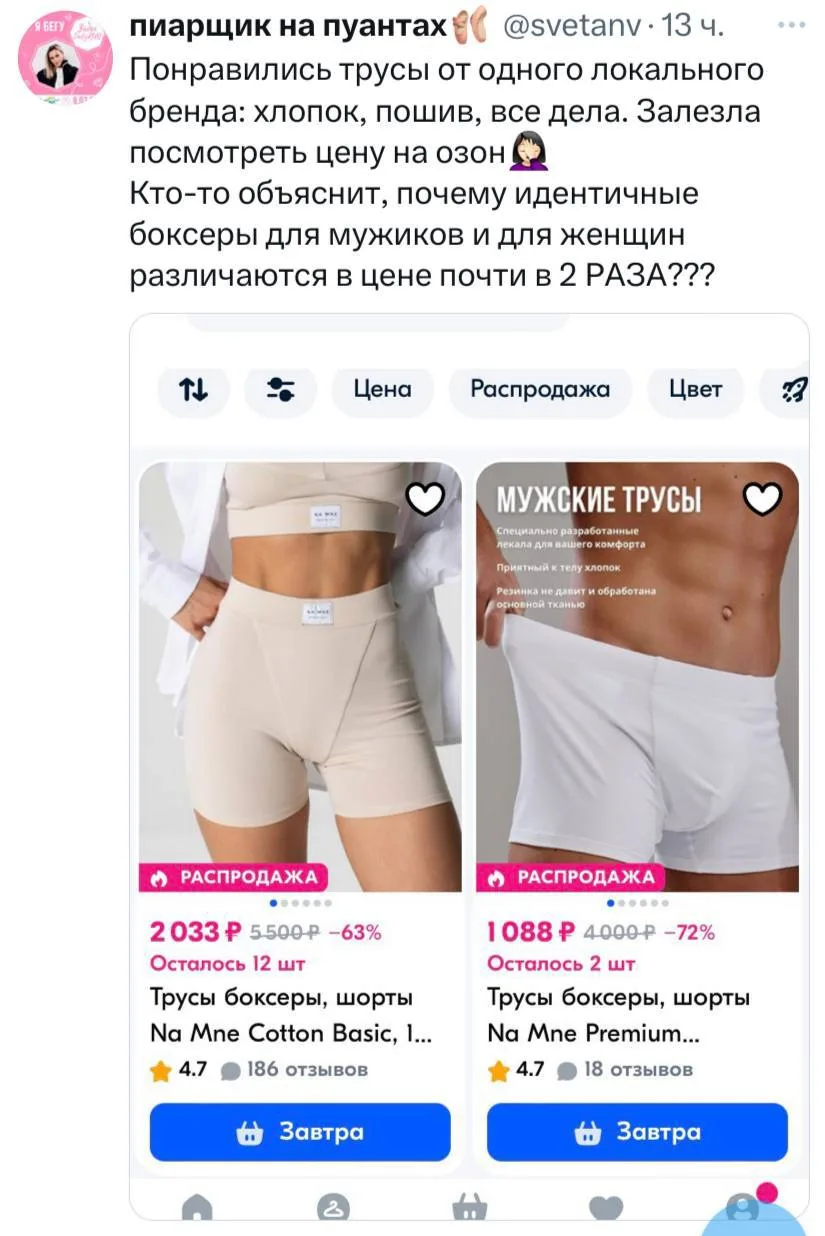The height and width of the screenshot is (1236, 825).
Task: Toggle favorite heart on beige boxers product
Action: click(428, 498)
